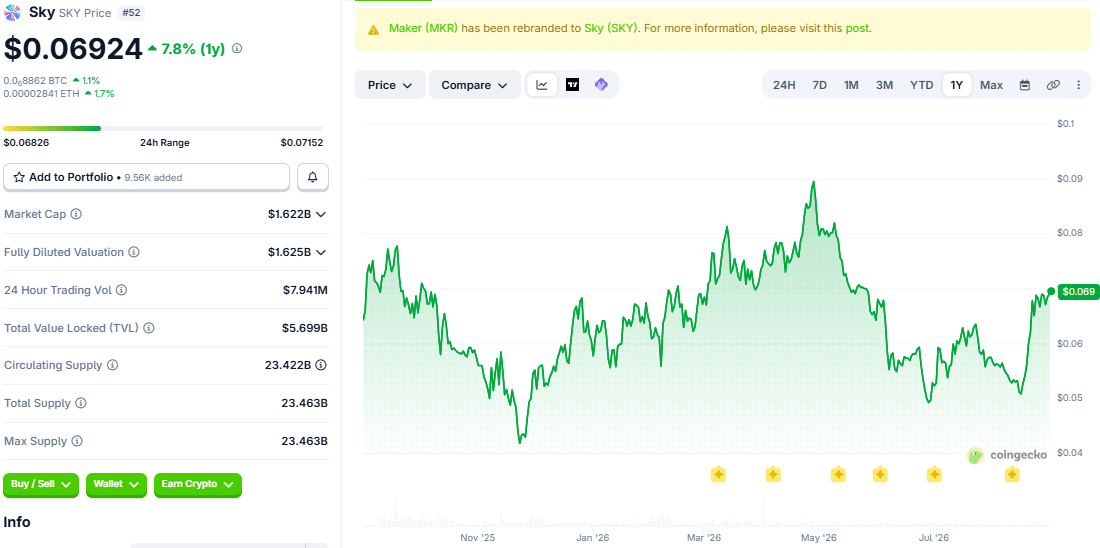Select the Max time range

(x=991, y=85)
